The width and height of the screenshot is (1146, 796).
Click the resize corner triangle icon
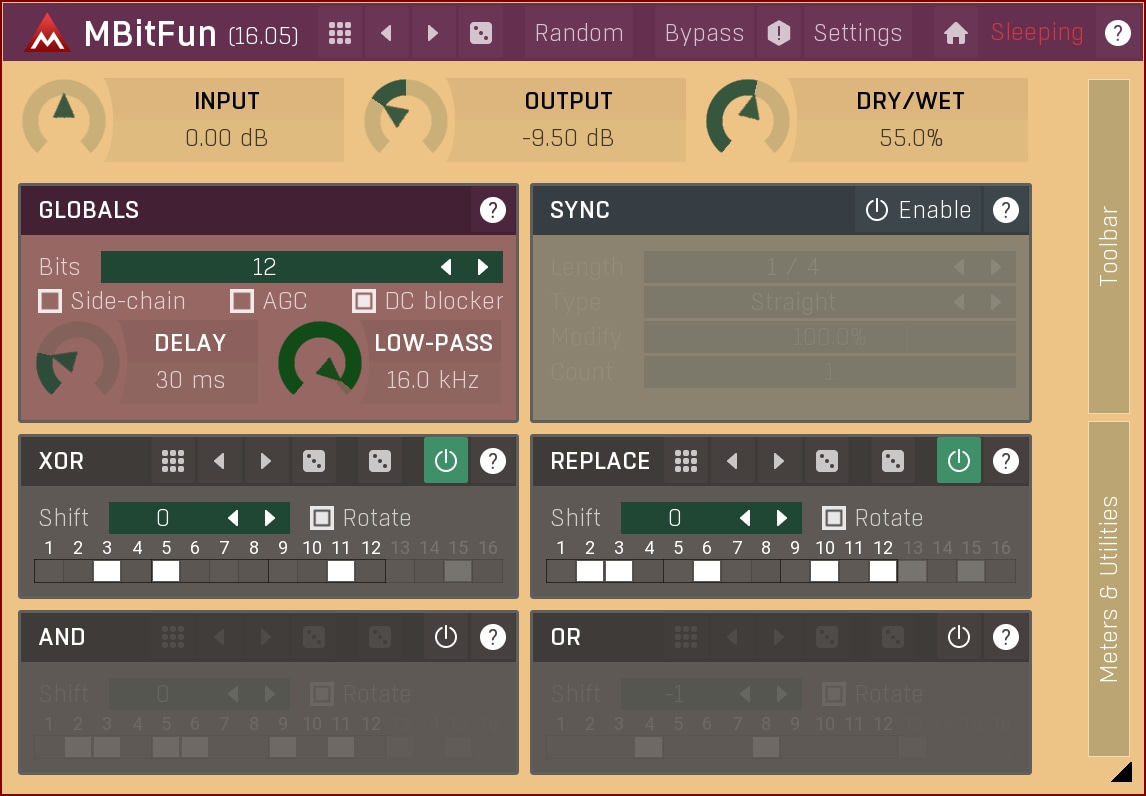(x=1121, y=772)
